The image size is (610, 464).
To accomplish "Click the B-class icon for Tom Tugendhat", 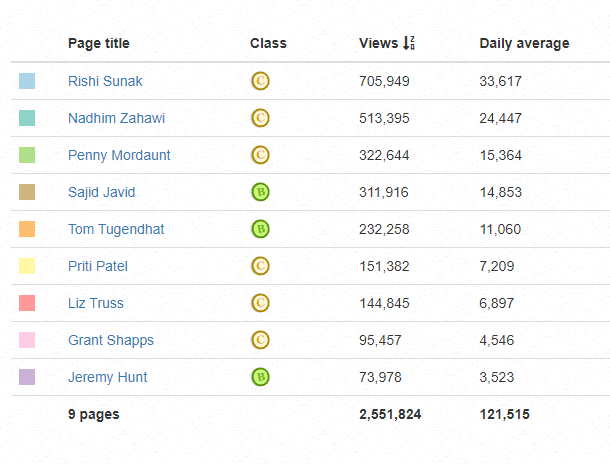I will [x=260, y=229].
